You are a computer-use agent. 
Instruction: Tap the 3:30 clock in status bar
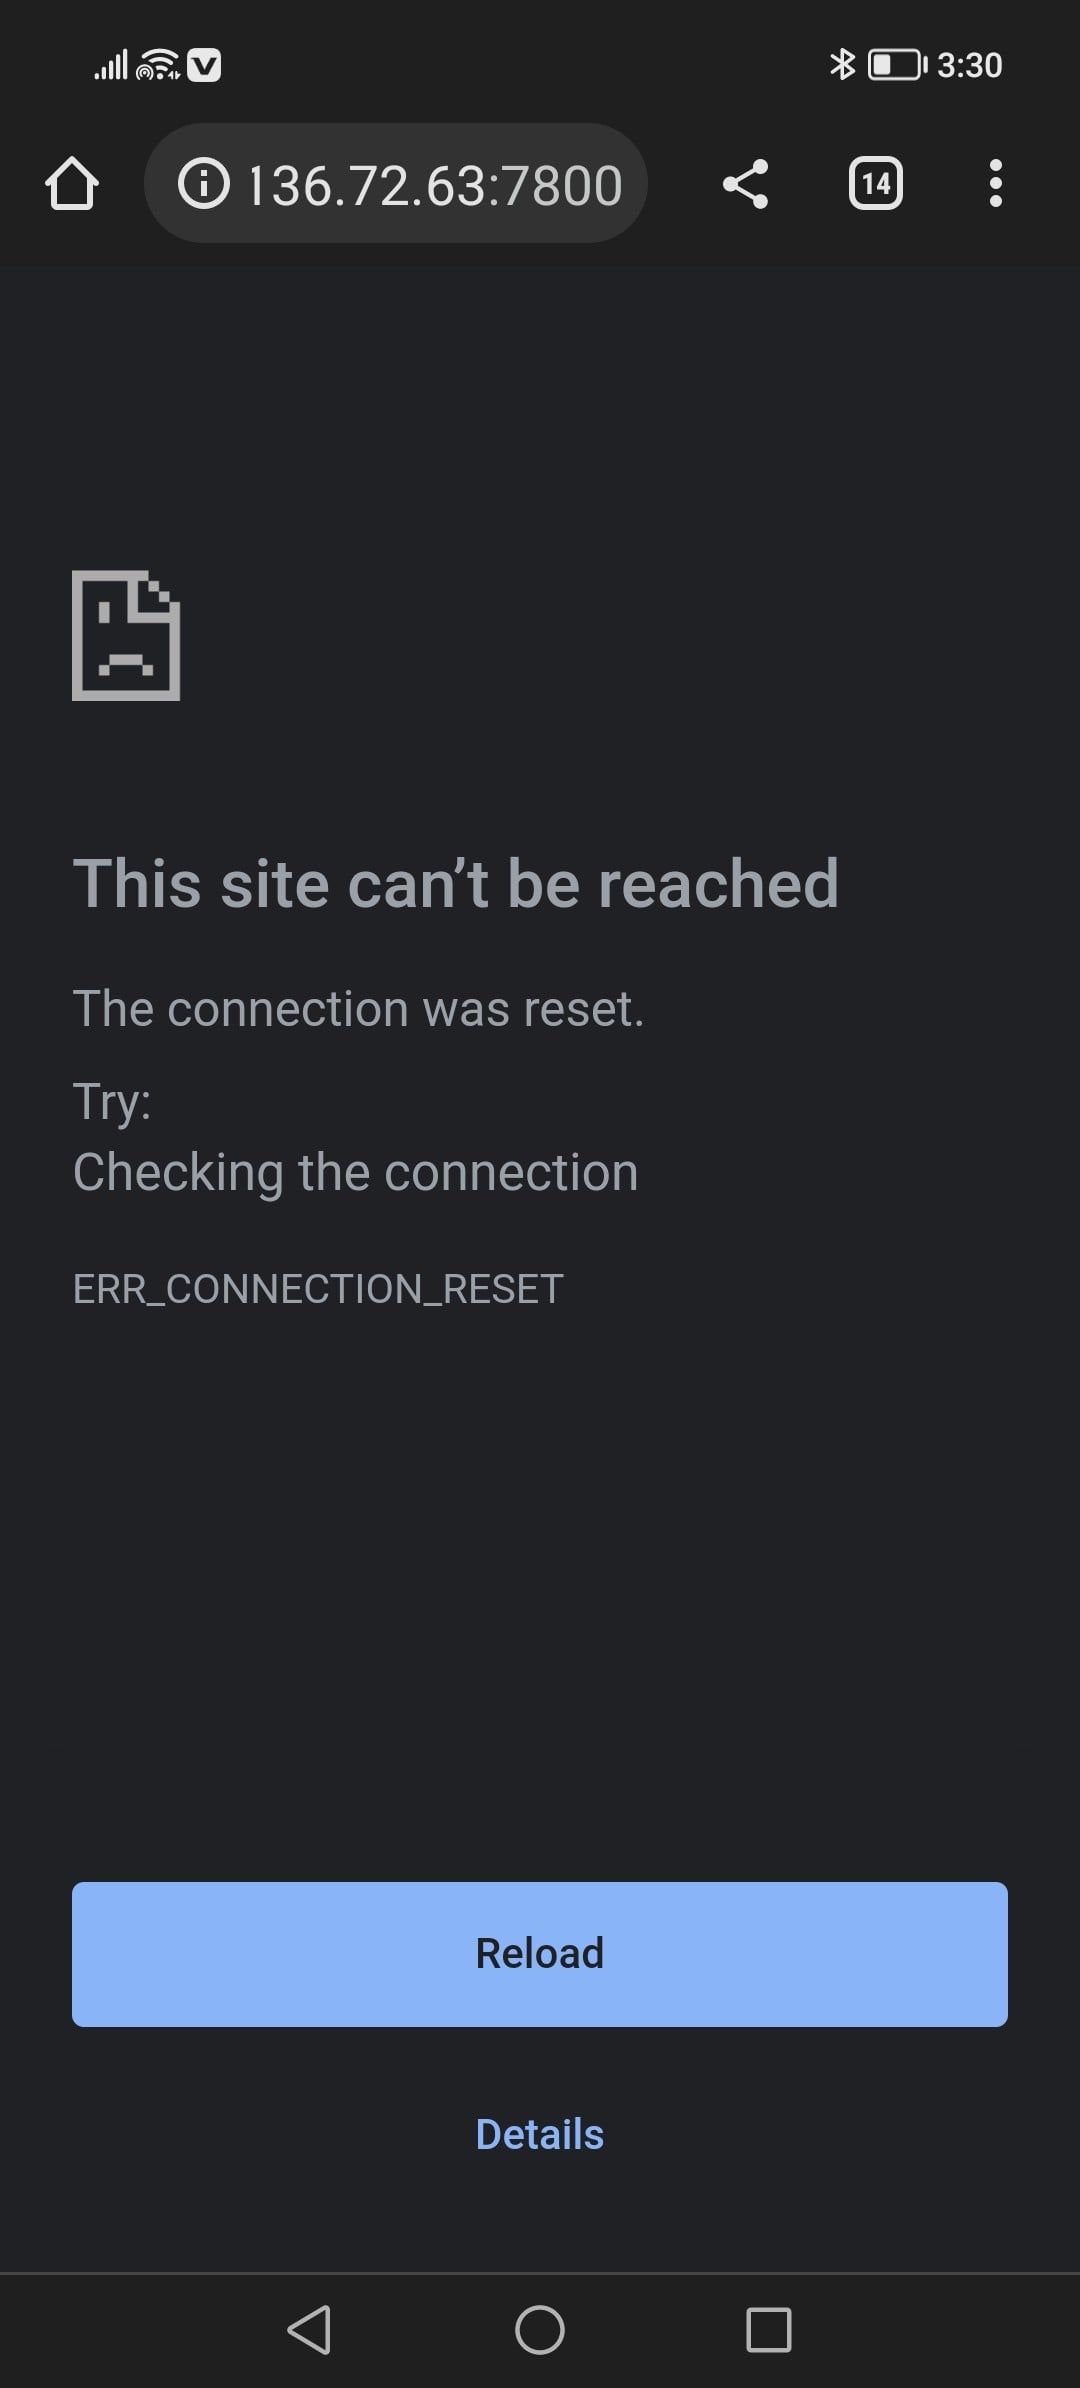(969, 65)
